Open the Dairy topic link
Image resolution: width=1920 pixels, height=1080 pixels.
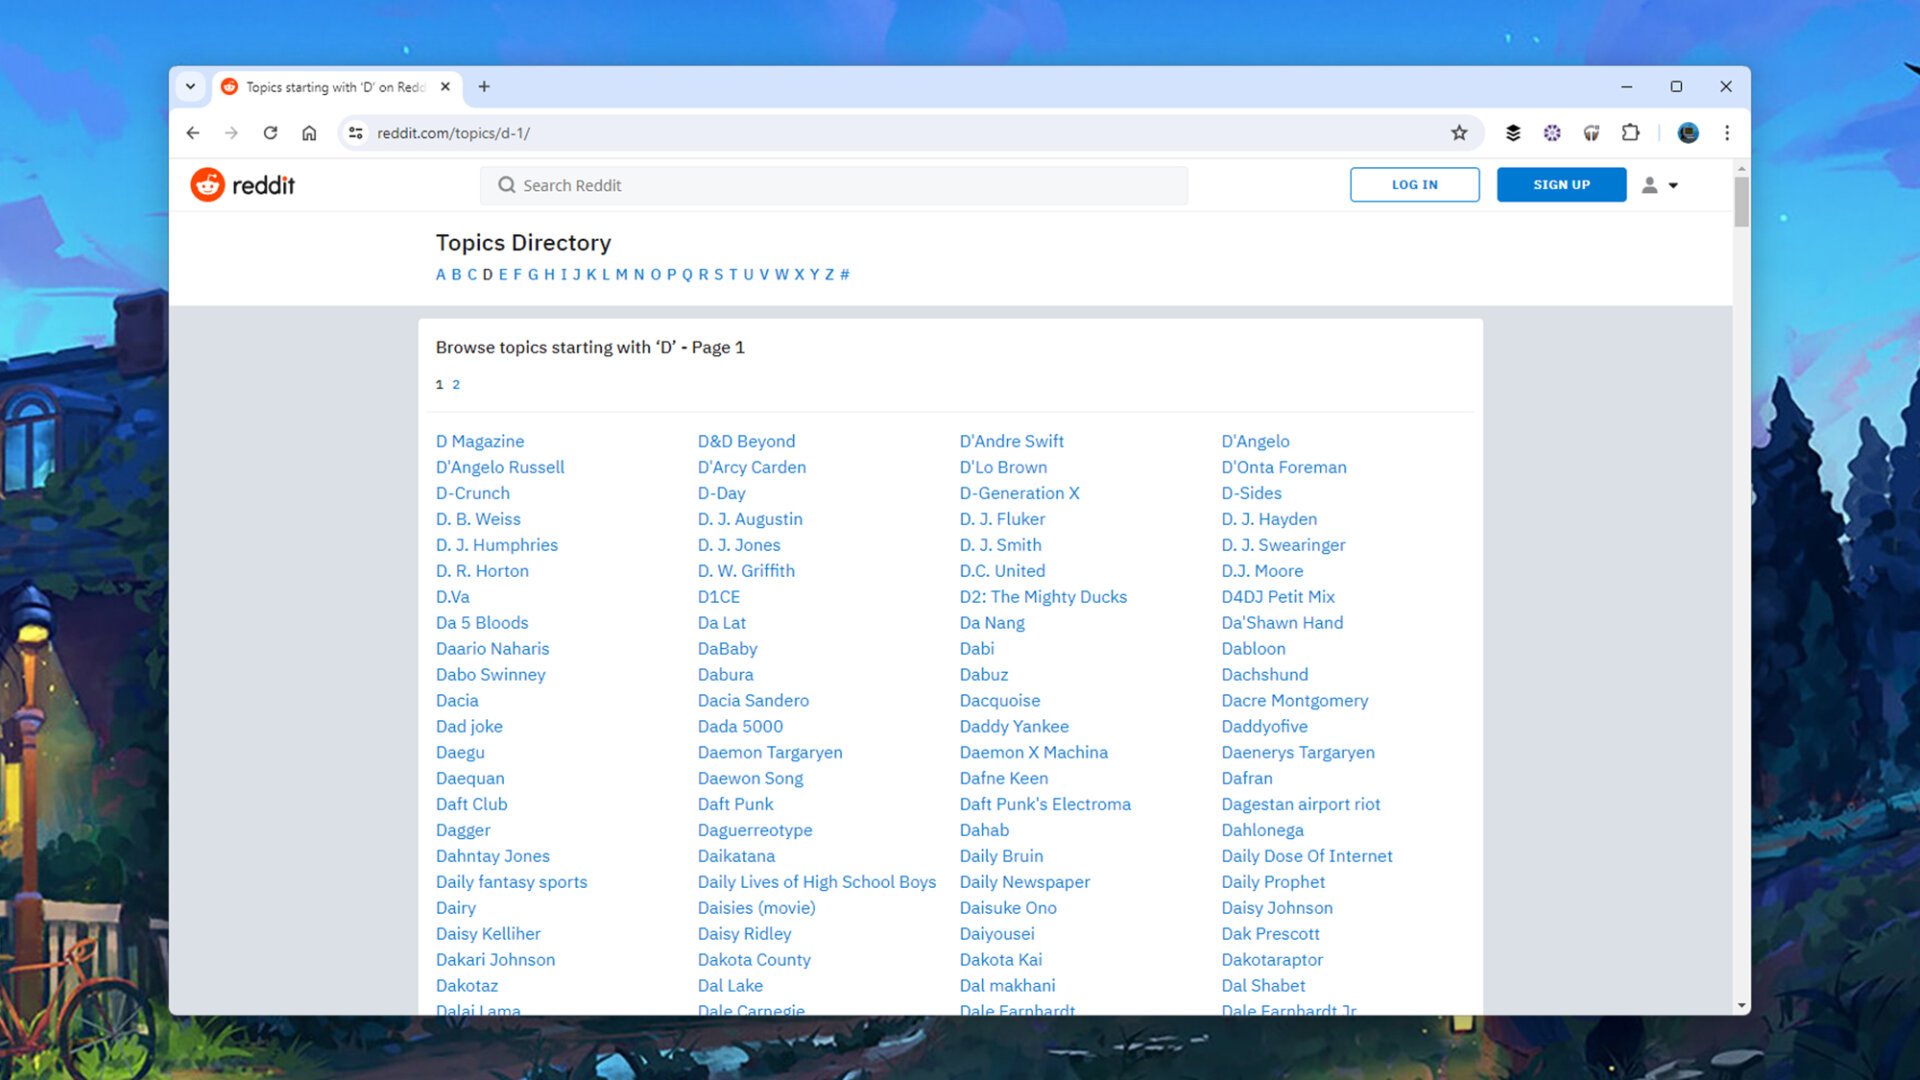(455, 907)
